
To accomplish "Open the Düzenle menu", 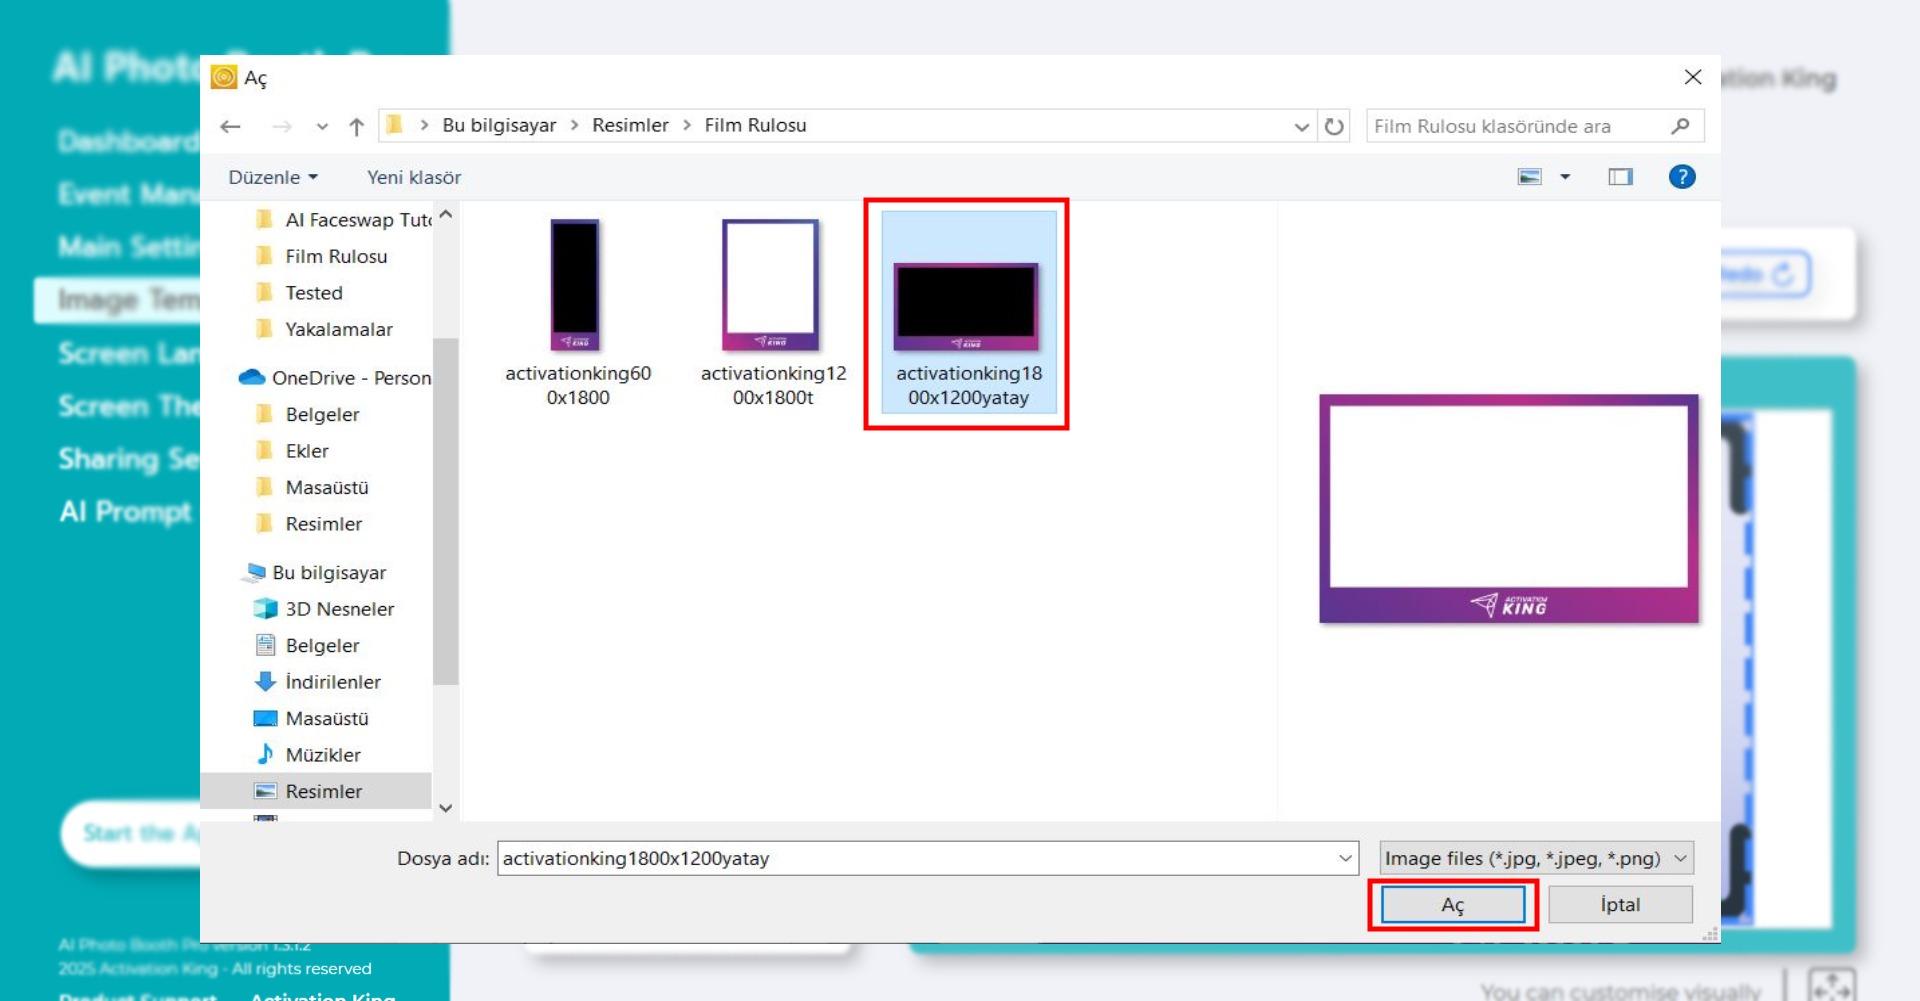I will tap(272, 177).
